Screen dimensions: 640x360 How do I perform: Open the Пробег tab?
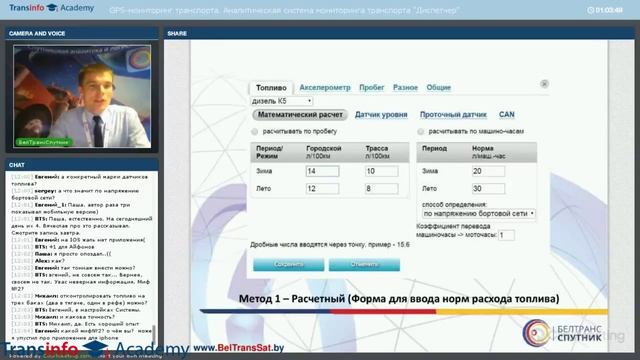(371, 87)
